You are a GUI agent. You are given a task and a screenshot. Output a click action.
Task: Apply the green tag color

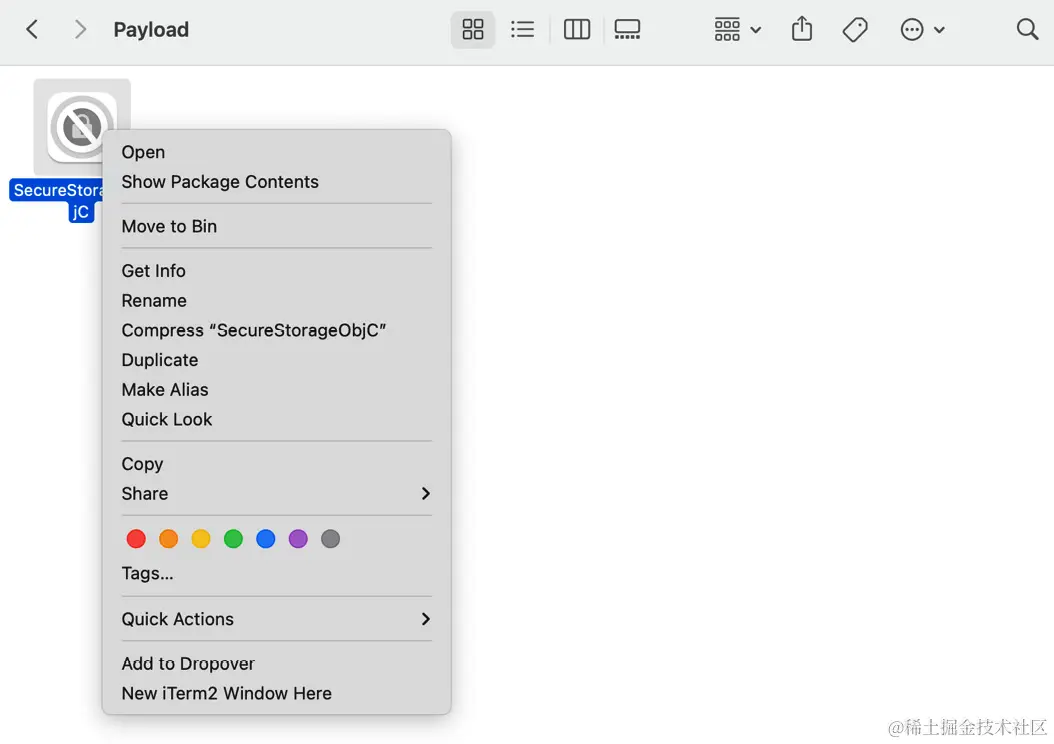(x=233, y=539)
